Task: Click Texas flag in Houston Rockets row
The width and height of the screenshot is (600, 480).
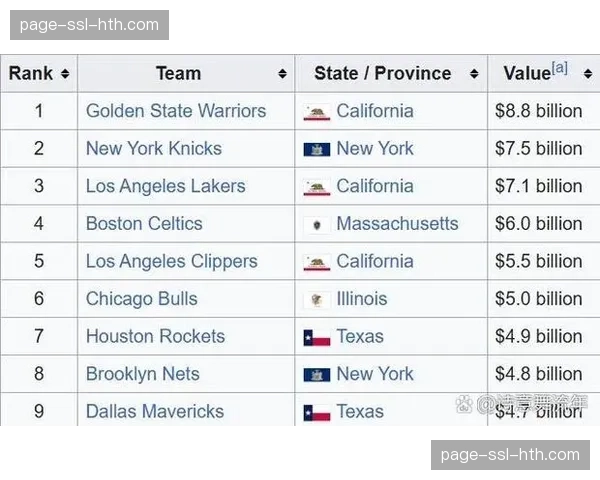Action: click(317, 337)
